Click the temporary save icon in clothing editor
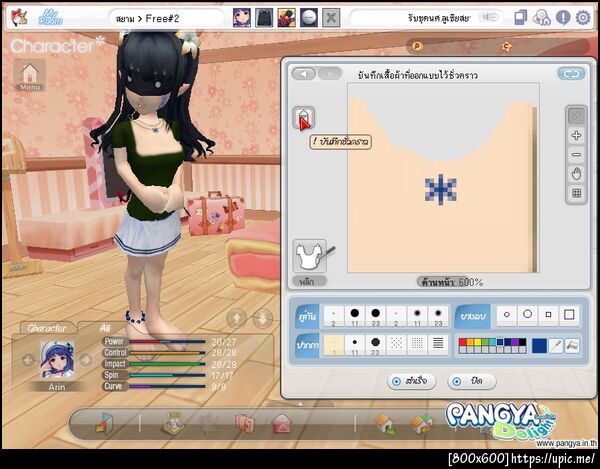This screenshot has height=469, width=600. (304, 117)
